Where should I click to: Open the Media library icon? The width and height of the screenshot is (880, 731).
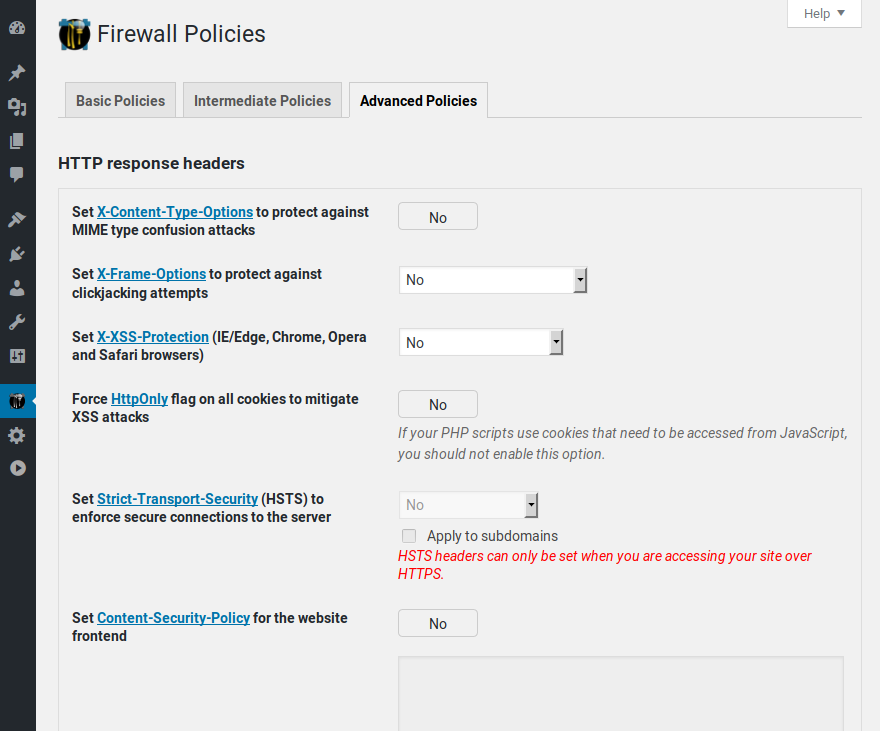(17, 107)
